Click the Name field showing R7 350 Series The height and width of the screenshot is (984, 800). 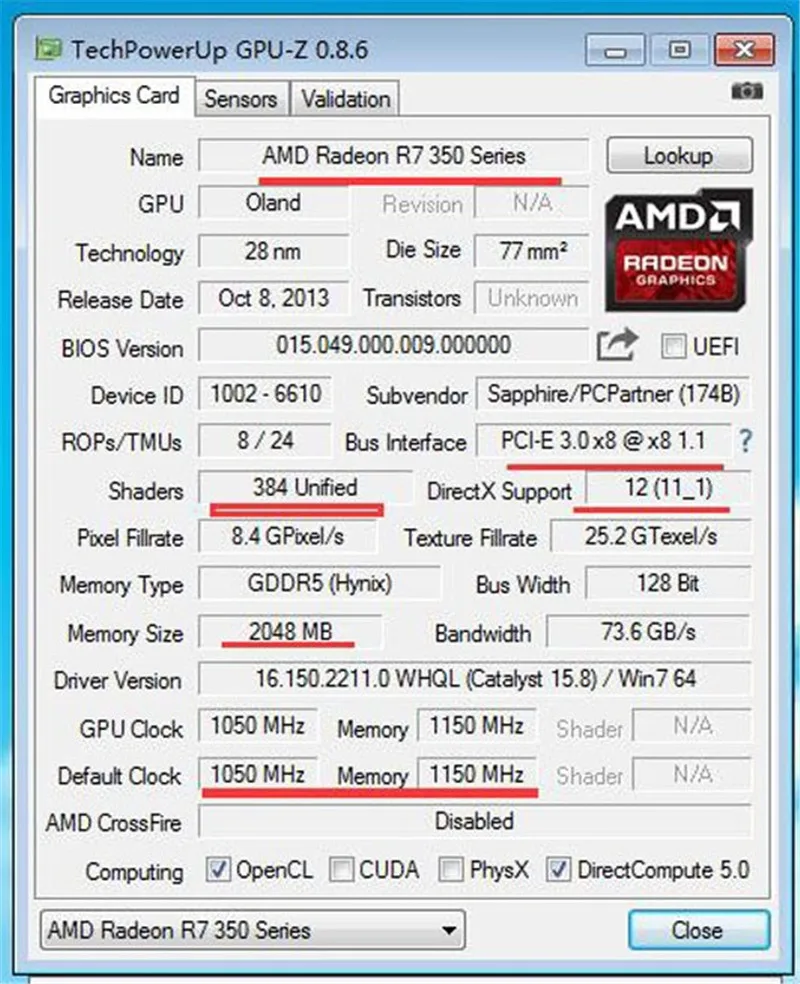[393, 156]
